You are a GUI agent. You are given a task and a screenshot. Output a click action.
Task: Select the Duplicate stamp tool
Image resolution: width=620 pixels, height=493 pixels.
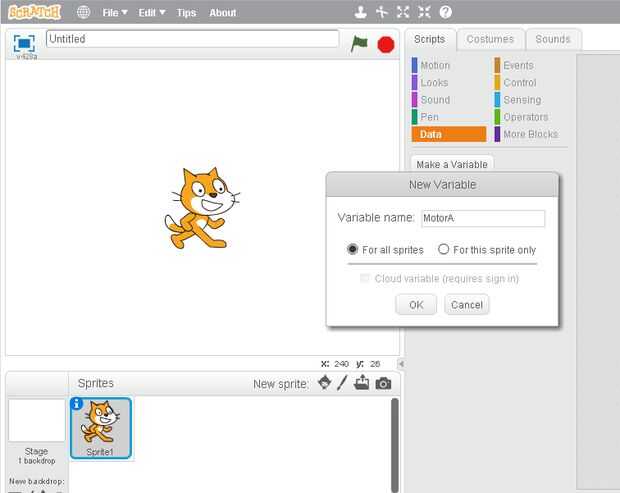pos(360,12)
